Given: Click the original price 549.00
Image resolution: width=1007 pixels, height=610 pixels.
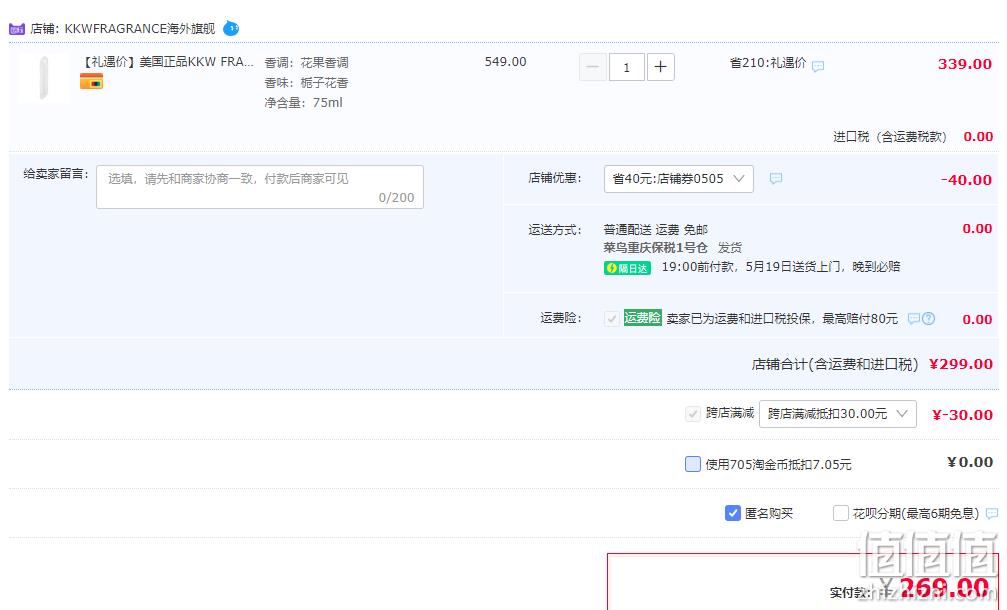Looking at the screenshot, I should [x=505, y=62].
